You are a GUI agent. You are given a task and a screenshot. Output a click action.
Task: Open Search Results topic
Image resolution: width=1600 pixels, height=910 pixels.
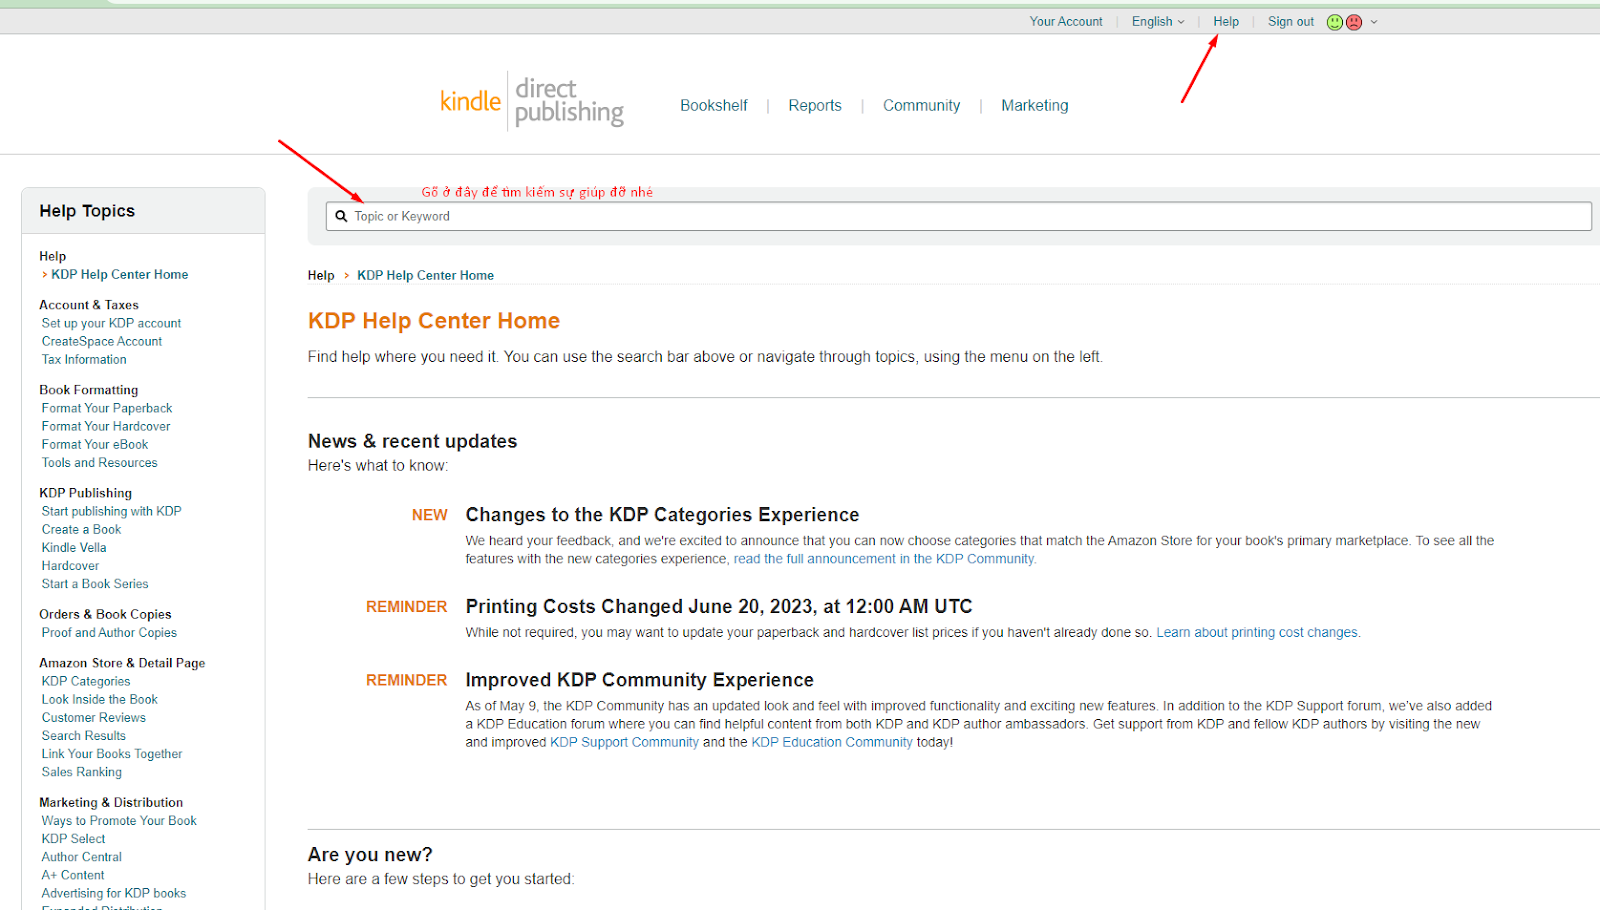pyautogui.click(x=84, y=735)
